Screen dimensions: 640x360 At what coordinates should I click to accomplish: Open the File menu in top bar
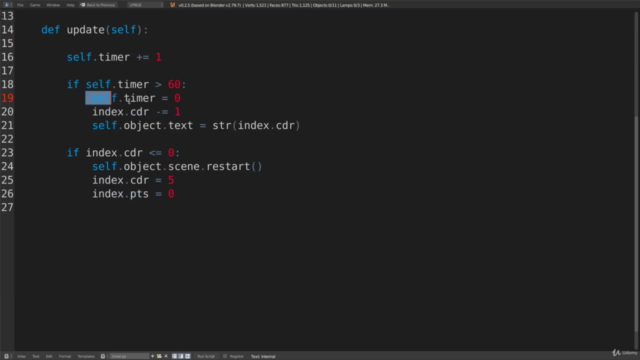coord(20,5)
